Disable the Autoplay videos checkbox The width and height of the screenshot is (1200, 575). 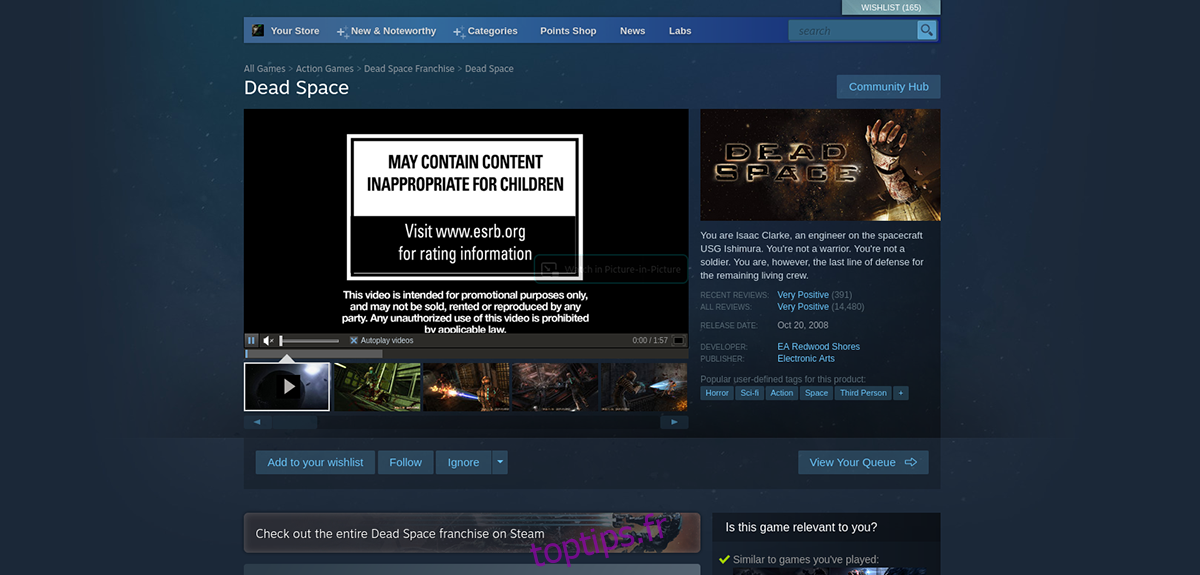click(354, 341)
